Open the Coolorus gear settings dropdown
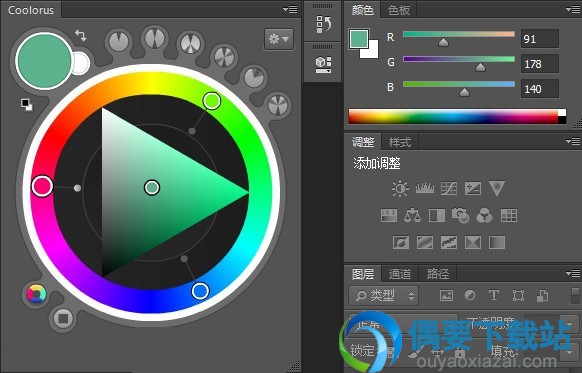Viewport: 582px width, 373px height. (279, 39)
